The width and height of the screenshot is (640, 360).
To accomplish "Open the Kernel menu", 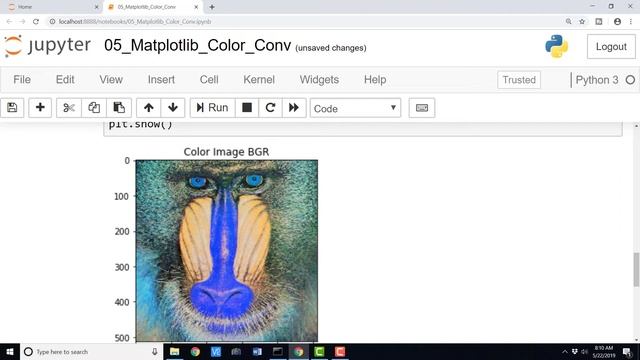I will coord(259,80).
